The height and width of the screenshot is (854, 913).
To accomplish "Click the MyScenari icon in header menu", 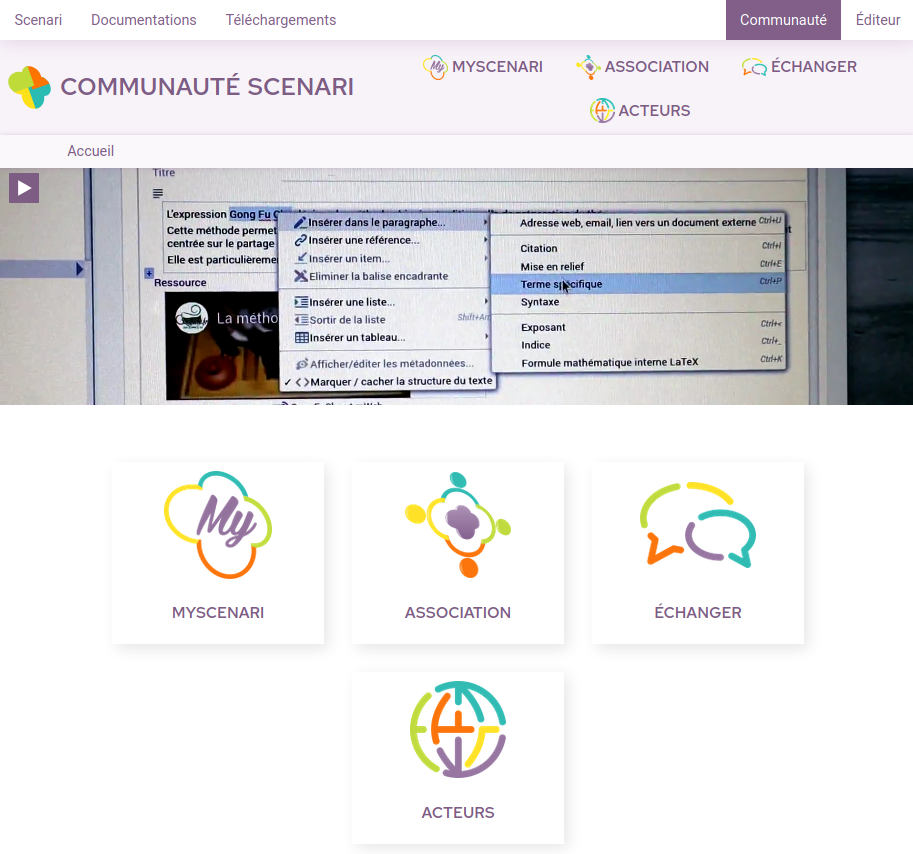I will click(435, 67).
